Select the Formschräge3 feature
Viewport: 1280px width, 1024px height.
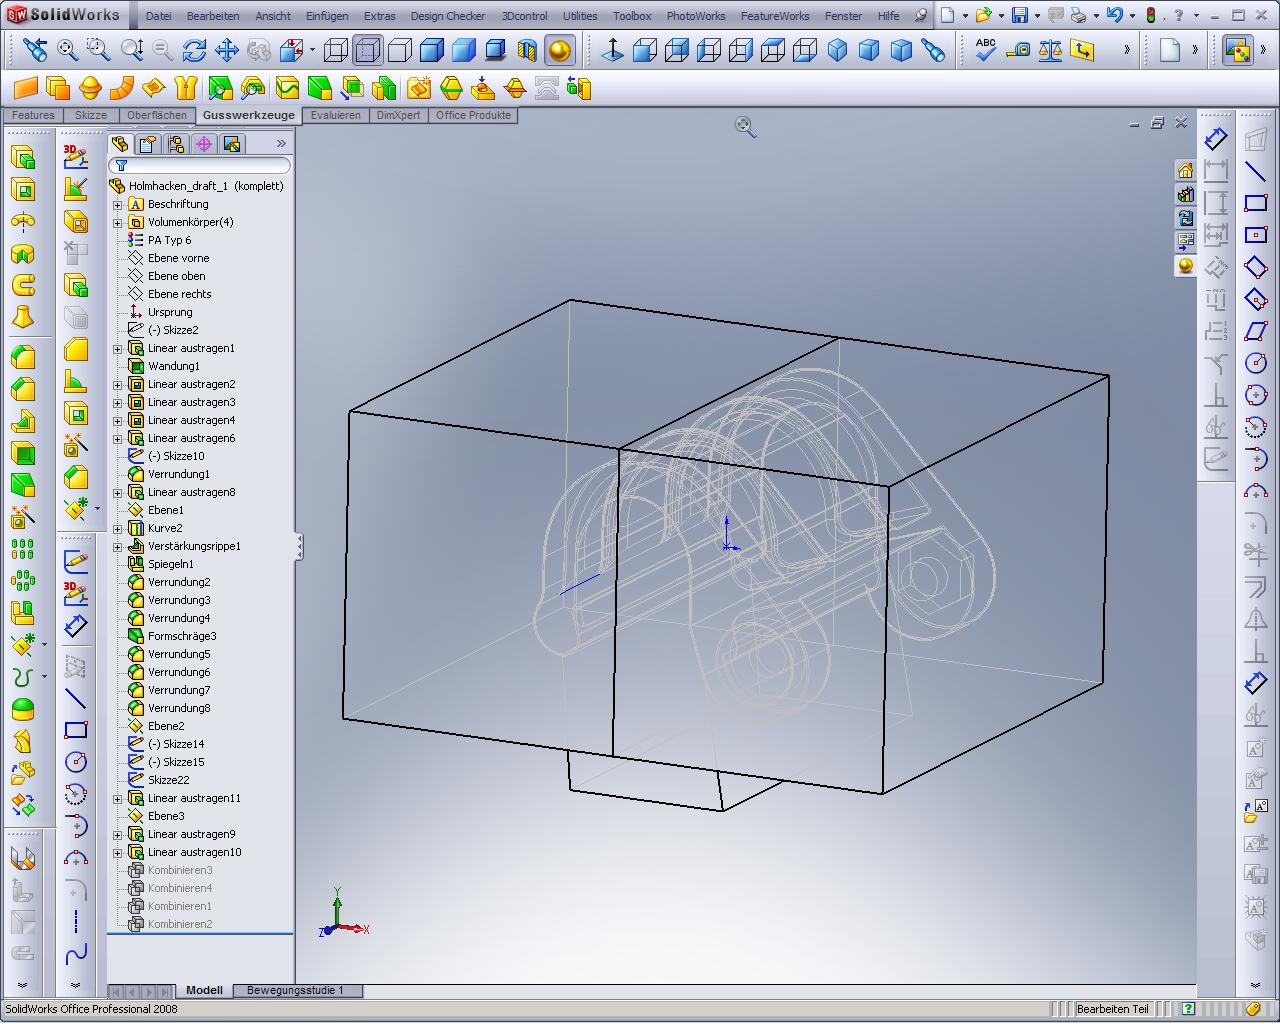182,636
